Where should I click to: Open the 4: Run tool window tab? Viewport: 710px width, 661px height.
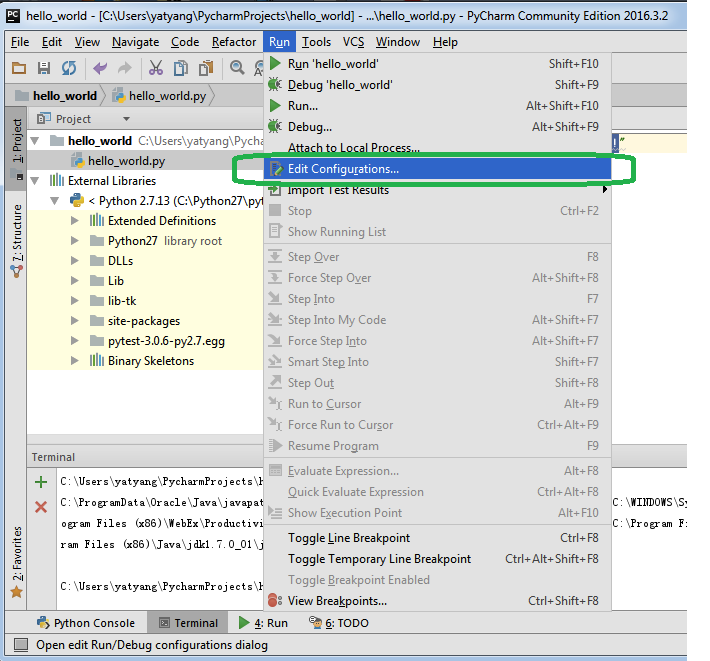264,623
